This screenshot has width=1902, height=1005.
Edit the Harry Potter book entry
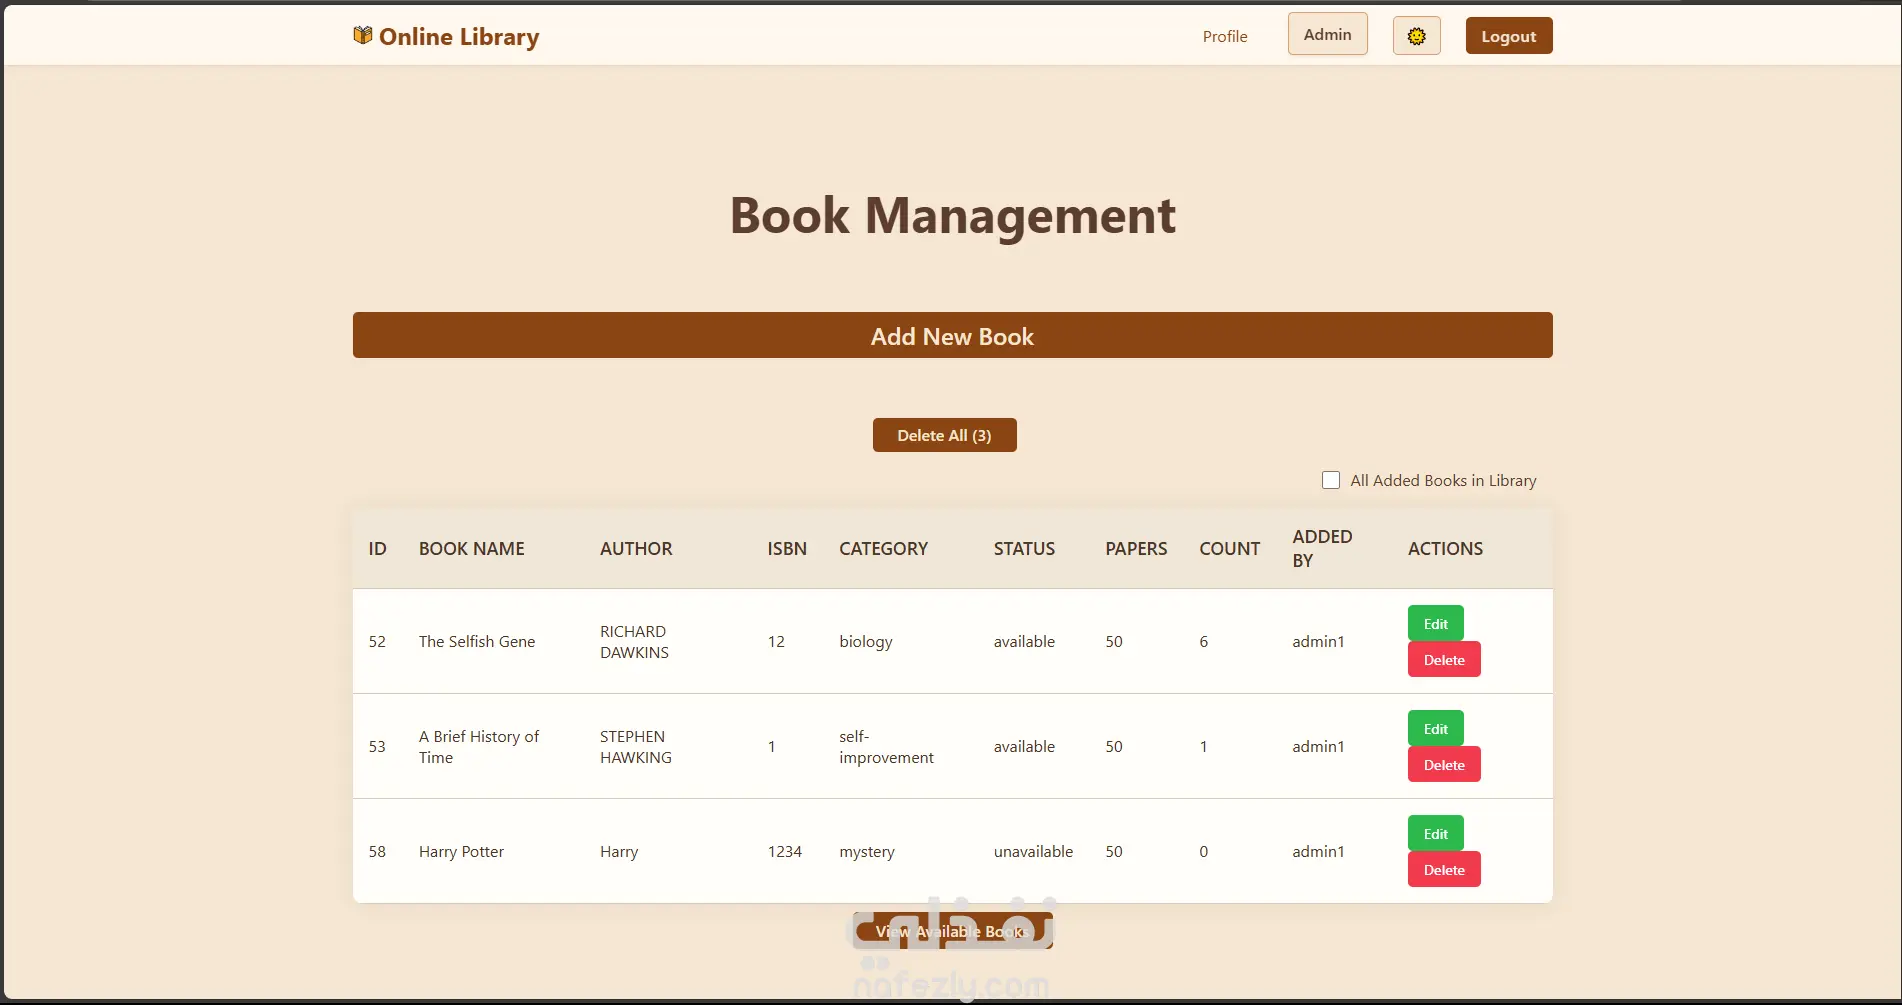(x=1435, y=833)
